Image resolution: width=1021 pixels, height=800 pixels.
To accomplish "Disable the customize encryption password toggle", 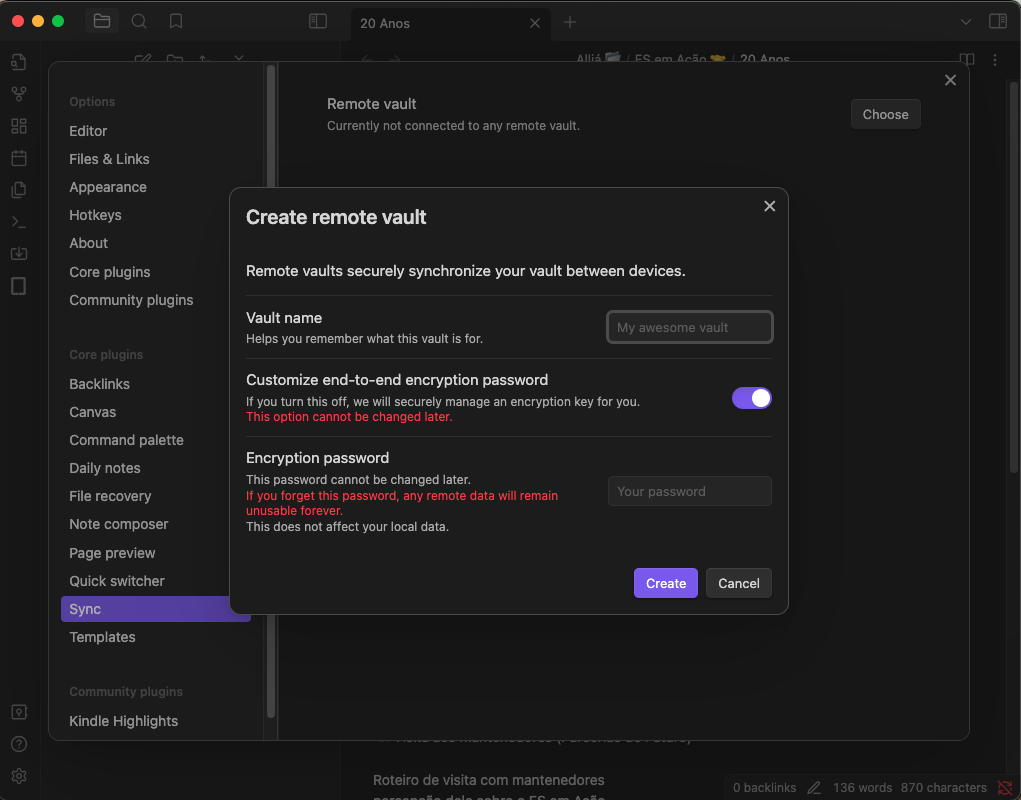I will (x=751, y=397).
